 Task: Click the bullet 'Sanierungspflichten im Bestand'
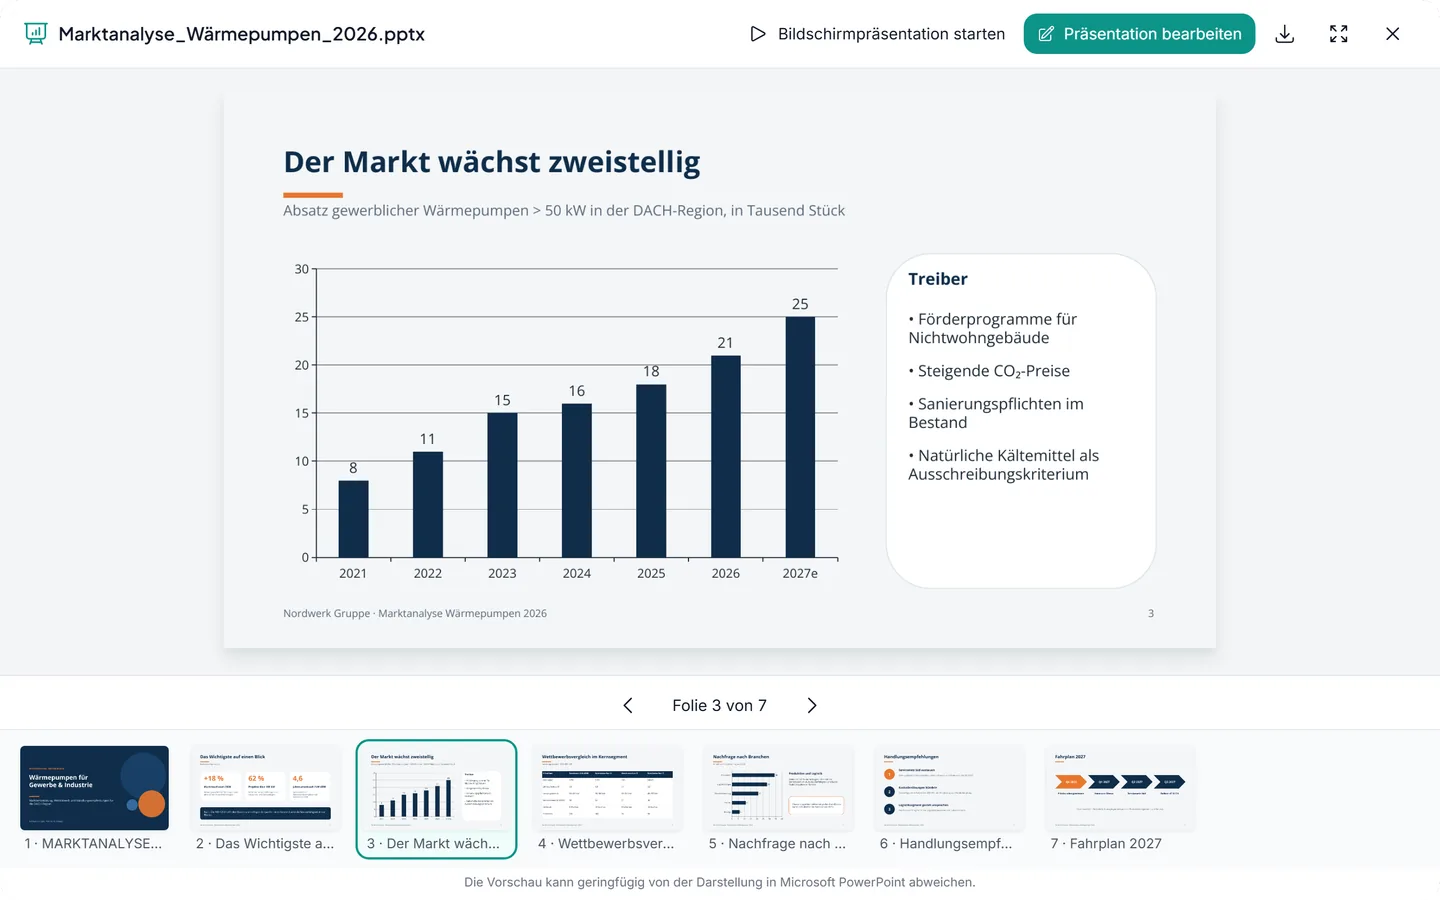[996, 413]
